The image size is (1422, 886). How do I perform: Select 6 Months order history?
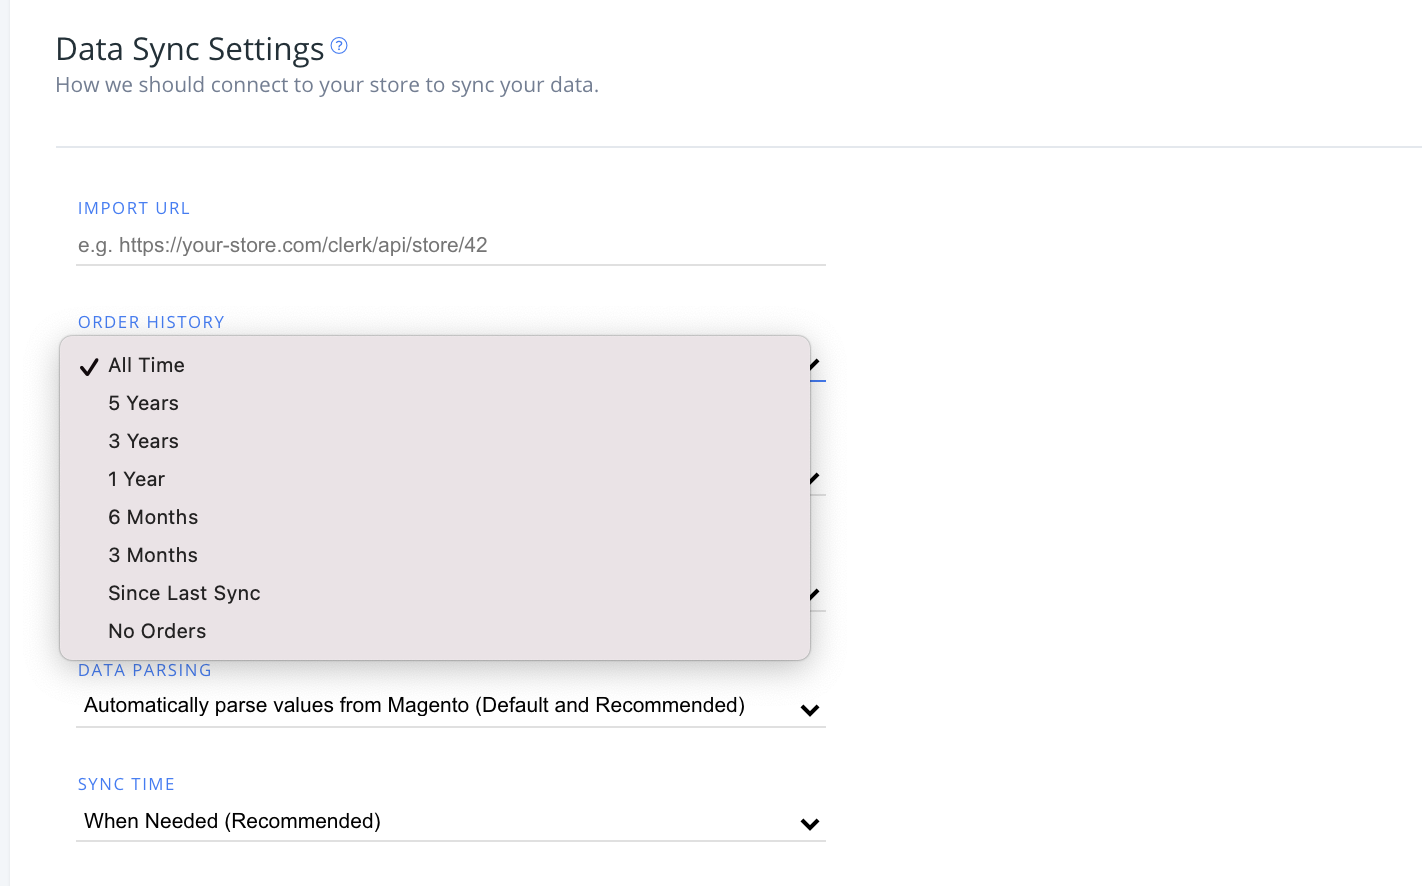[153, 518]
